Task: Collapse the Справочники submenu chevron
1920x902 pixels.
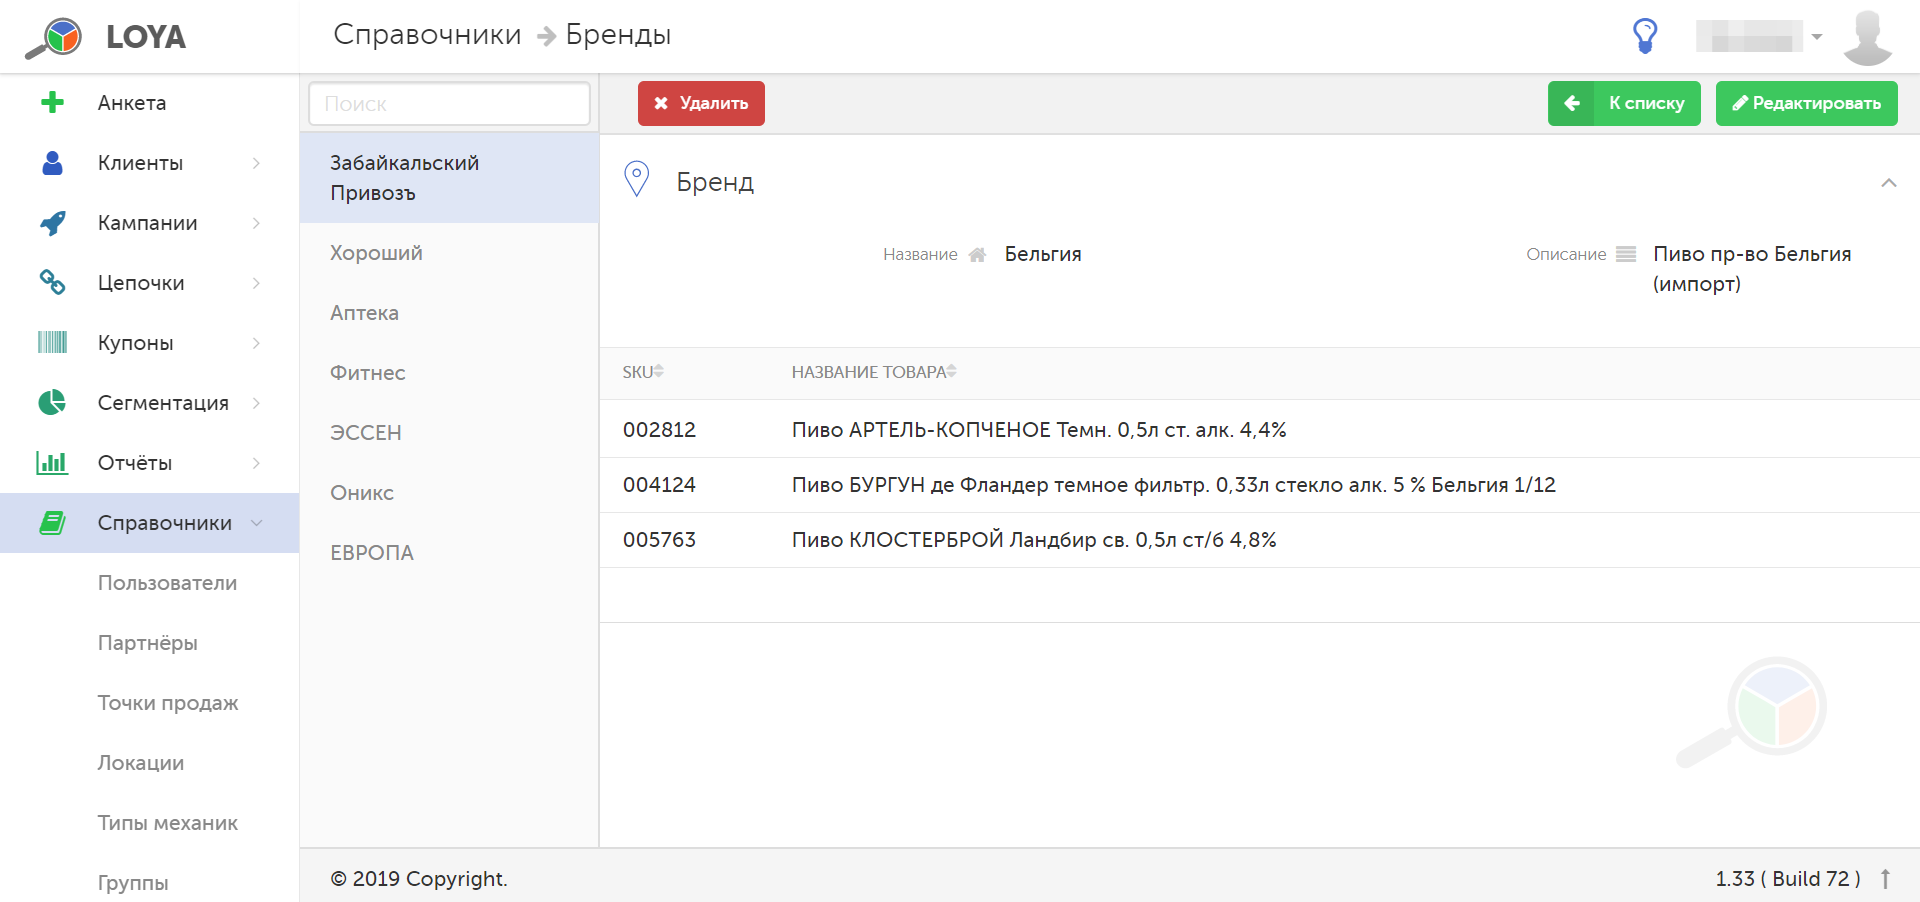Action: [256, 523]
